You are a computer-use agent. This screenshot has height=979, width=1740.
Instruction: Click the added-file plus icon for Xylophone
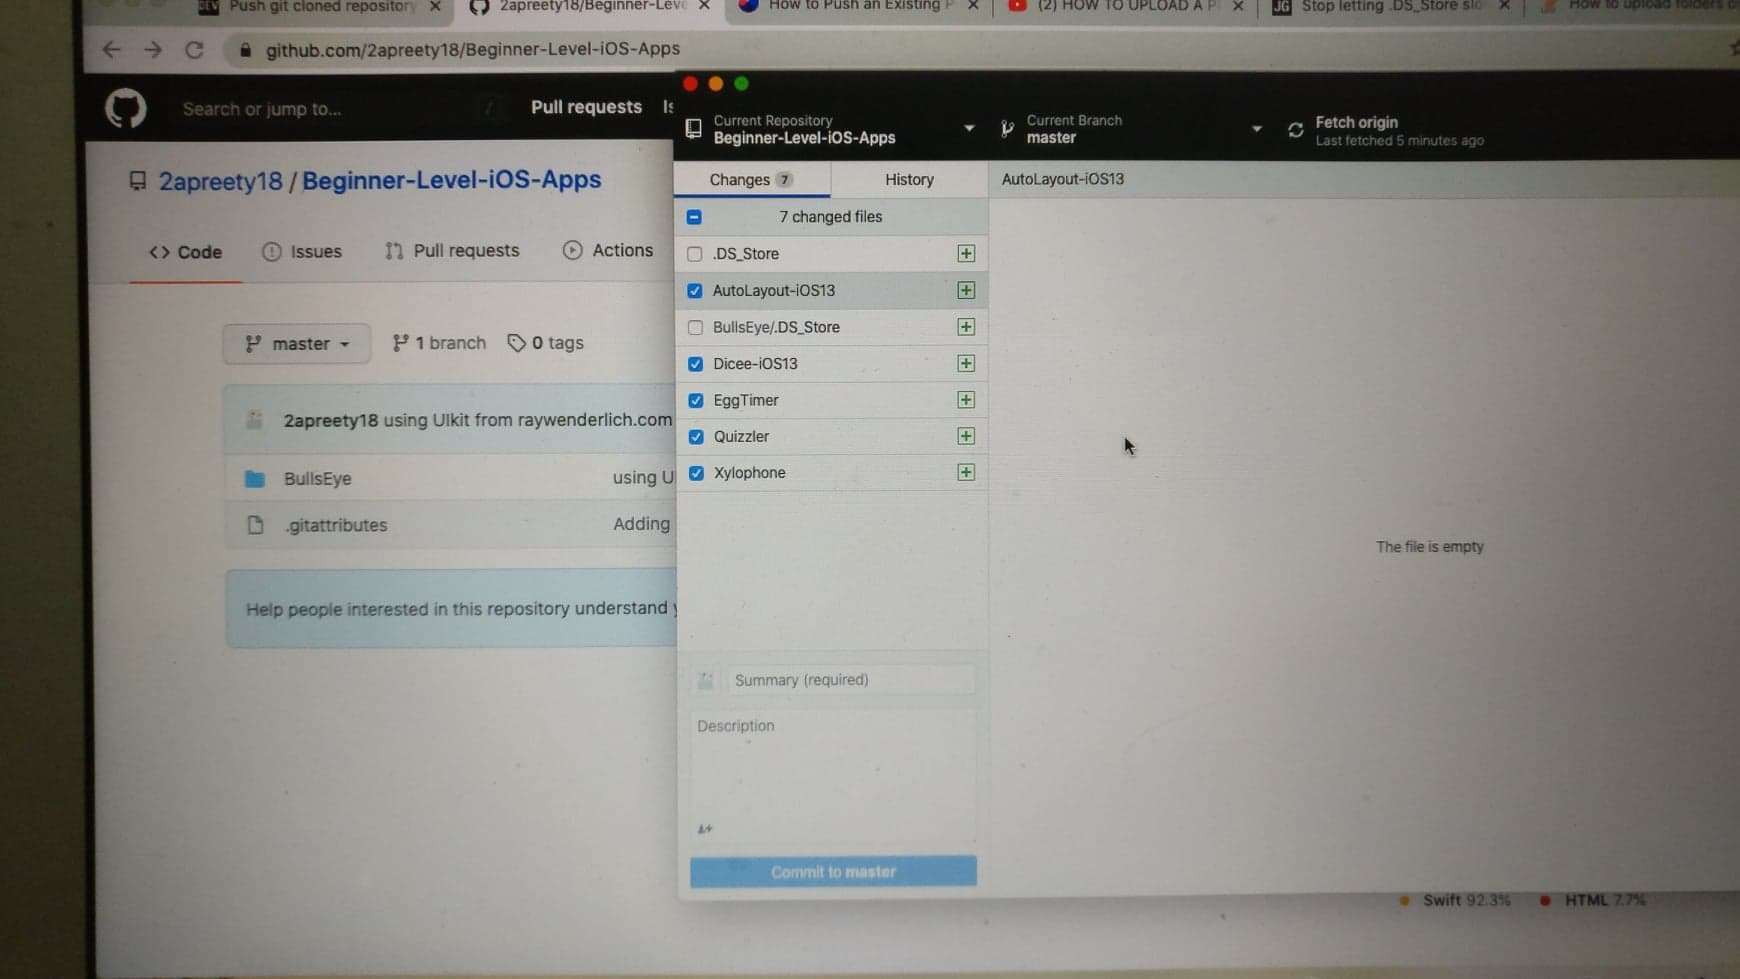[x=966, y=472]
